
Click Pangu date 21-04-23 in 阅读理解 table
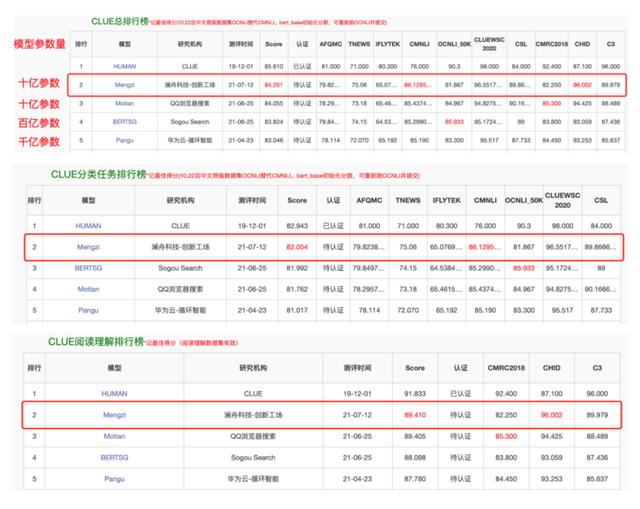pyautogui.click(x=357, y=479)
